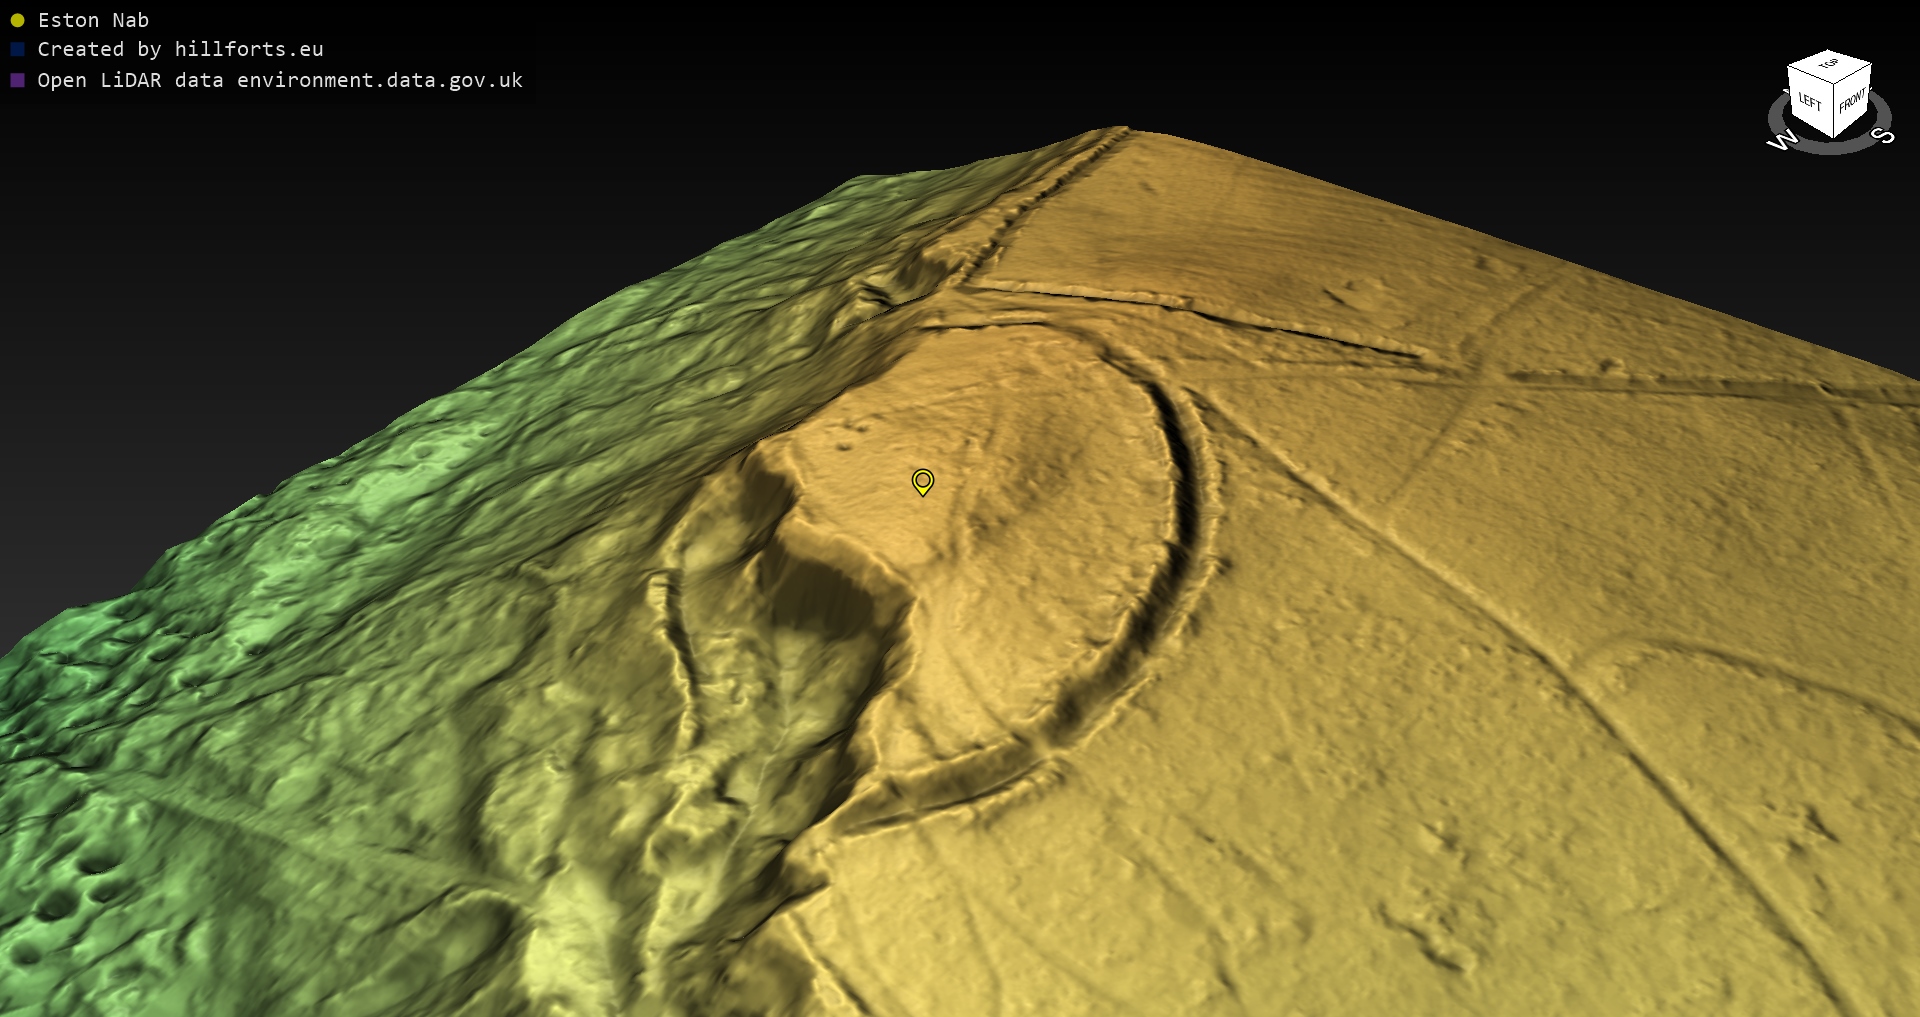1920x1017 pixels.
Task: Click the view cube corner joining all three faces
Action: (x=1834, y=86)
